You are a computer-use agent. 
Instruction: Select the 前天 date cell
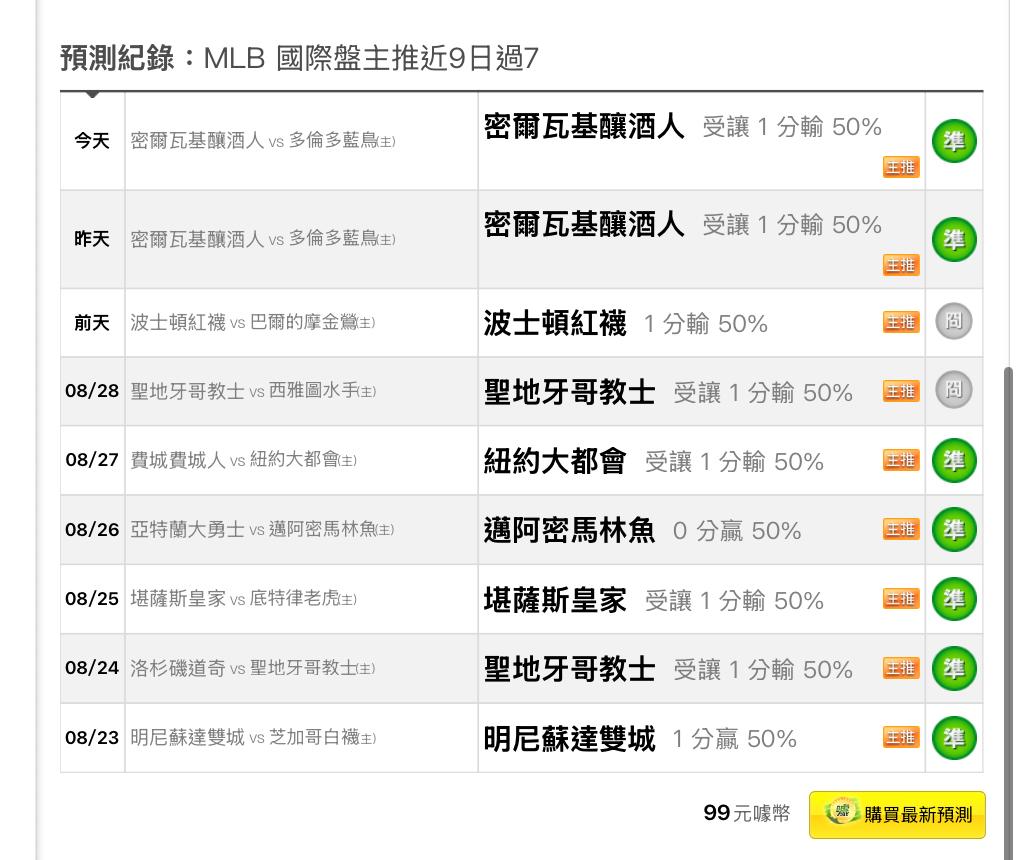point(92,323)
